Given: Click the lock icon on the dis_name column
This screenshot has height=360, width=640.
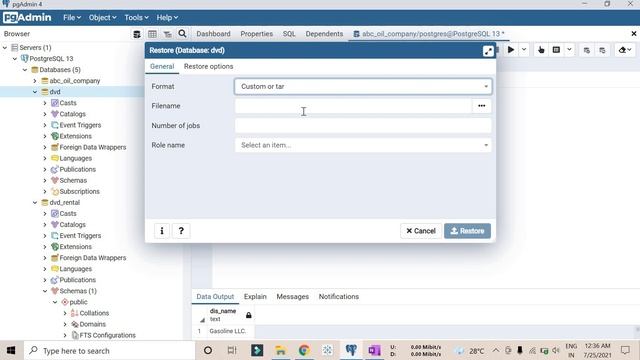Looking at the screenshot, I should click(x=249, y=315).
